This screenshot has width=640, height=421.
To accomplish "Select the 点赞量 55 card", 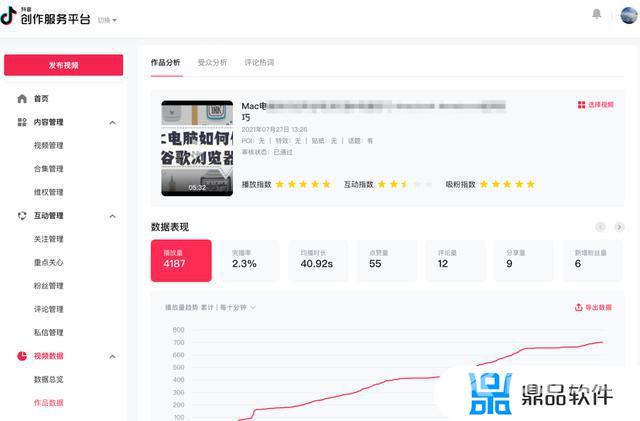I will [387, 261].
